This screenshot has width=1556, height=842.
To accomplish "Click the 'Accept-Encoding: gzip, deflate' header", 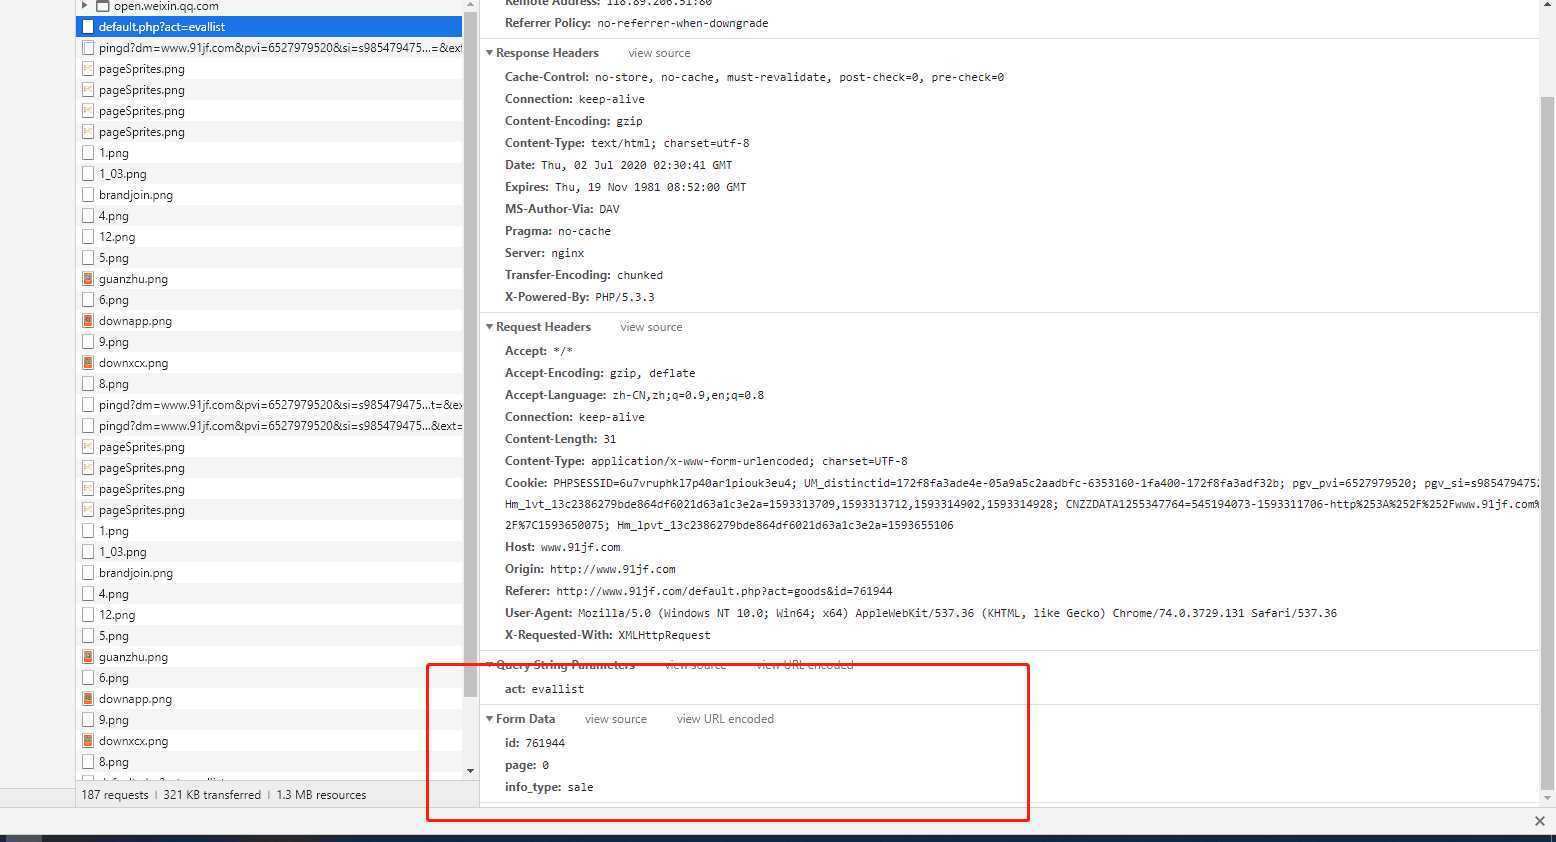I will click(x=600, y=373).
